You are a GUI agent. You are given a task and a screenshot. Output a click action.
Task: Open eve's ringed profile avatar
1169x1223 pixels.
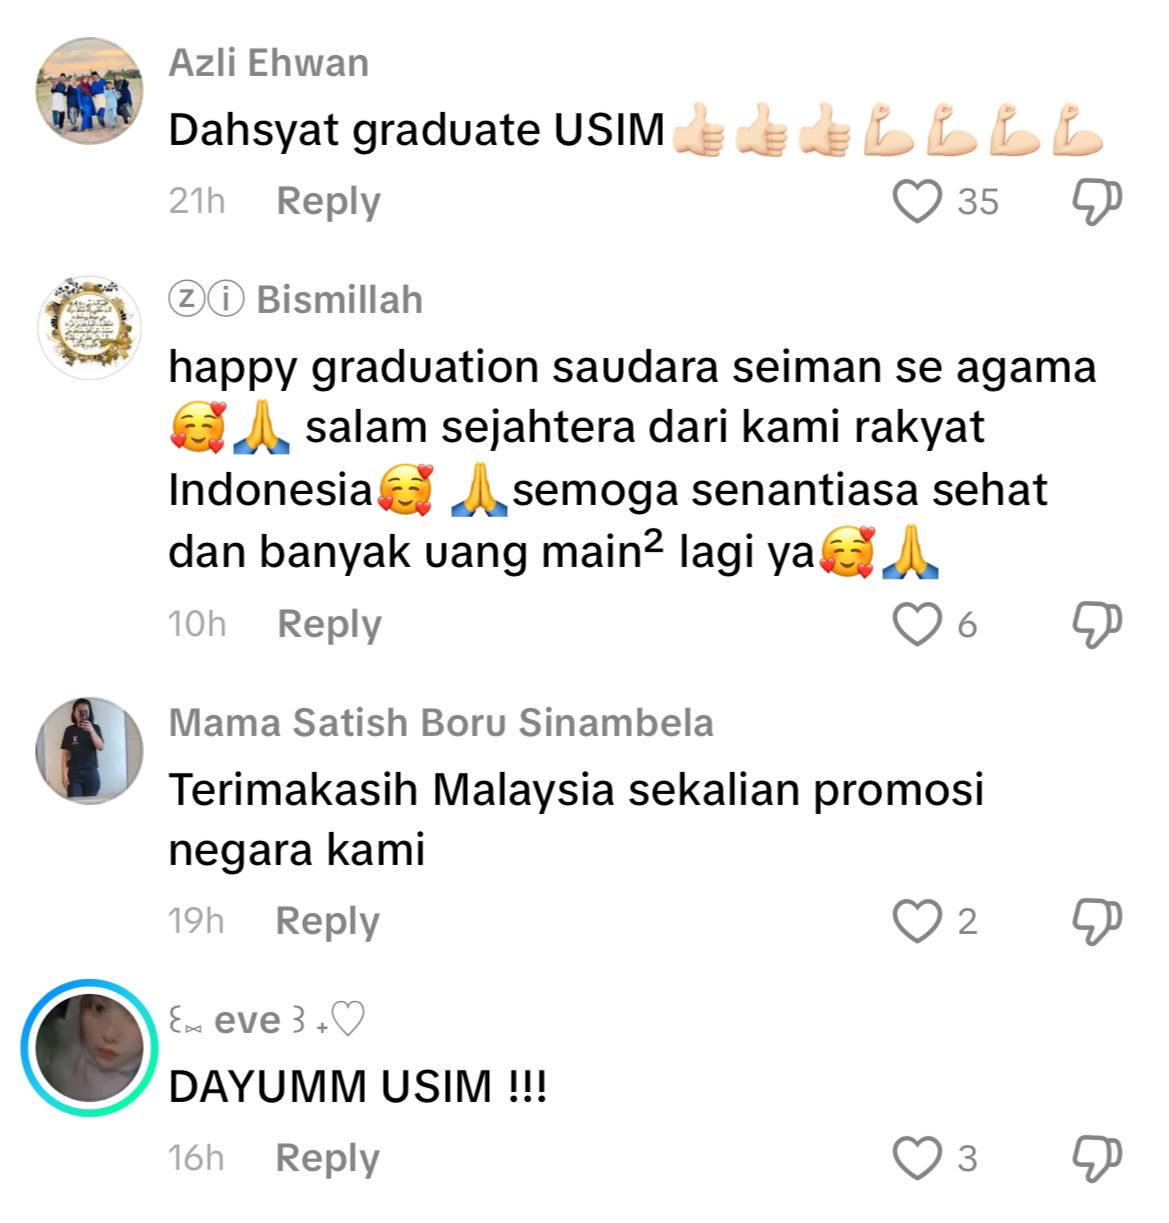[89, 1047]
